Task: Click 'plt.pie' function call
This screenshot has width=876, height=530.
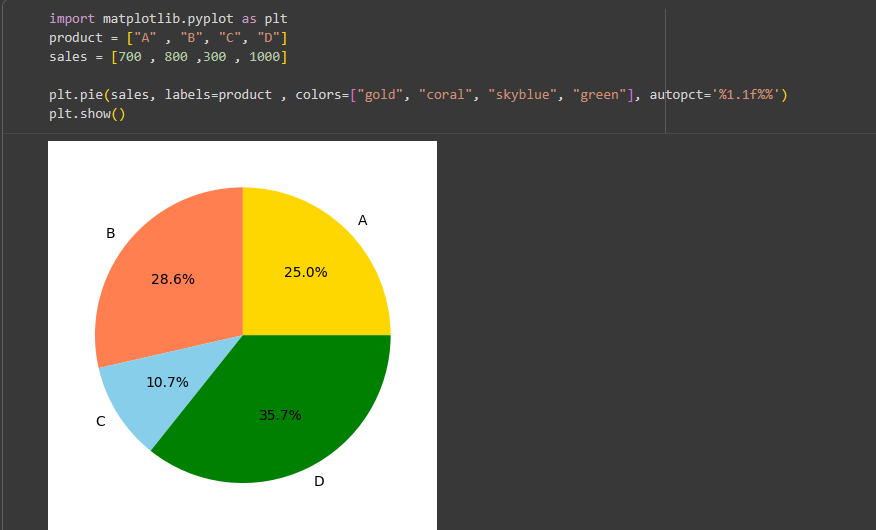Action: 76,95
